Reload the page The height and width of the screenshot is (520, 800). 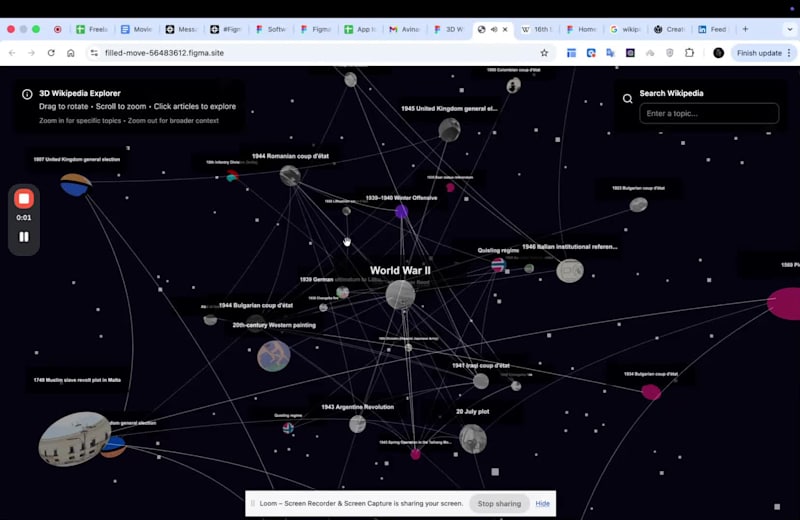pyautogui.click(x=51, y=53)
